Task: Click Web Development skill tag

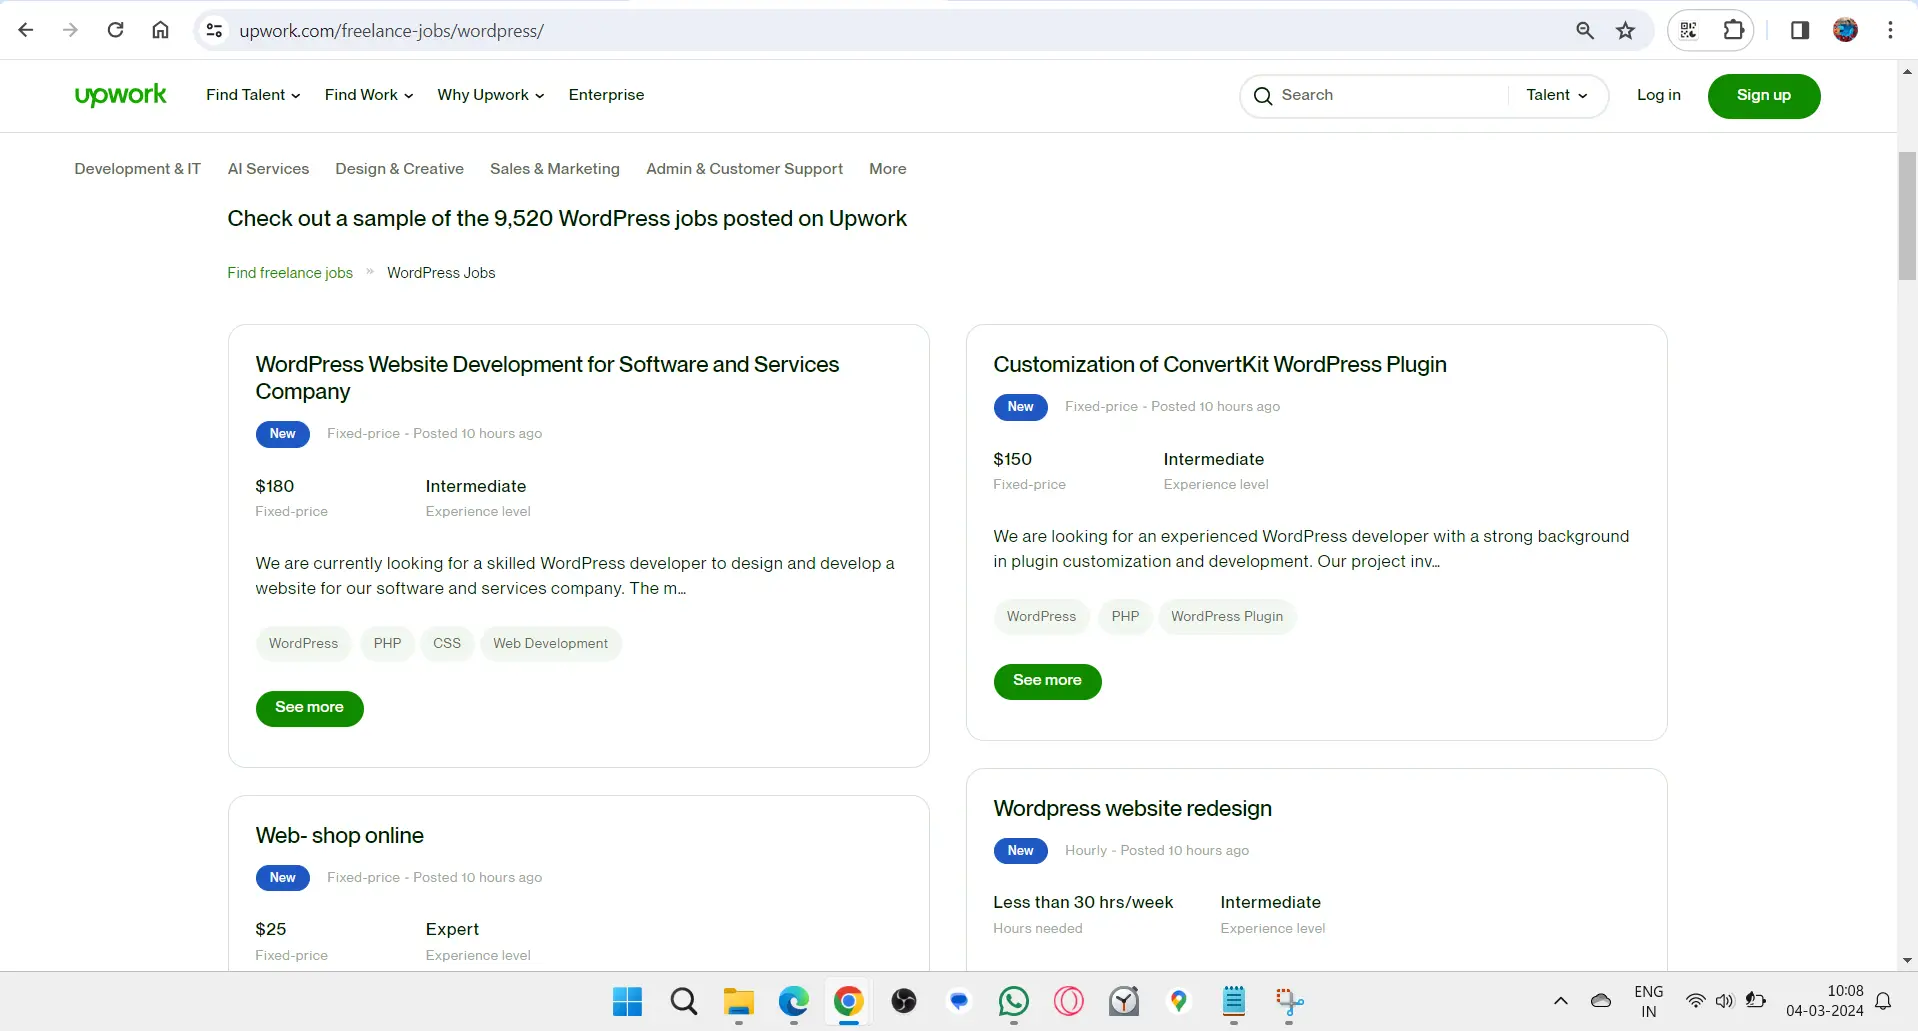Action: 550,644
